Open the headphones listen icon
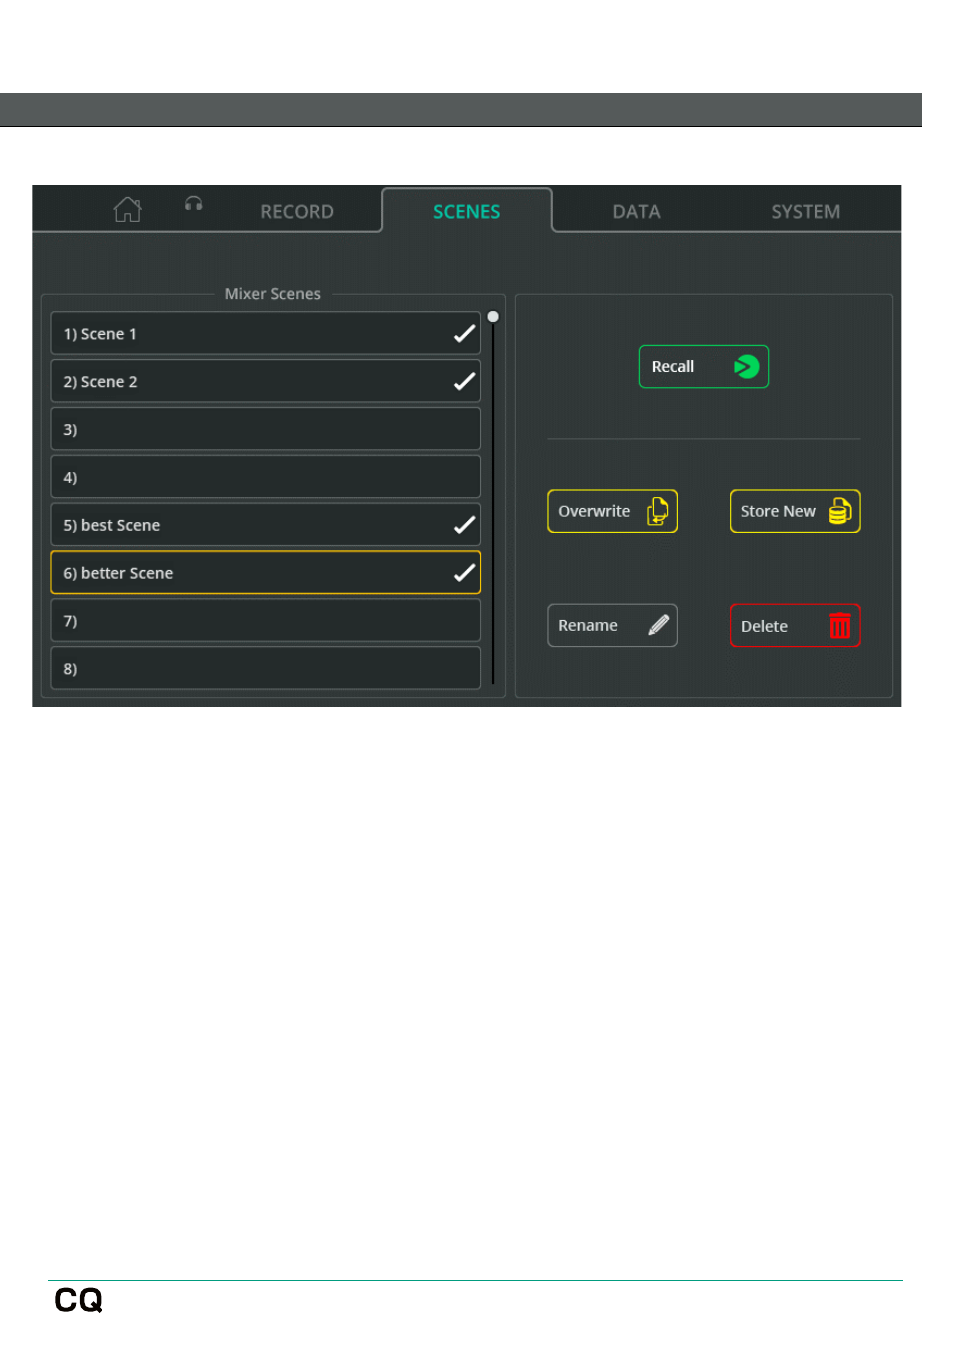Viewport: 954px width, 1354px height. [194, 204]
